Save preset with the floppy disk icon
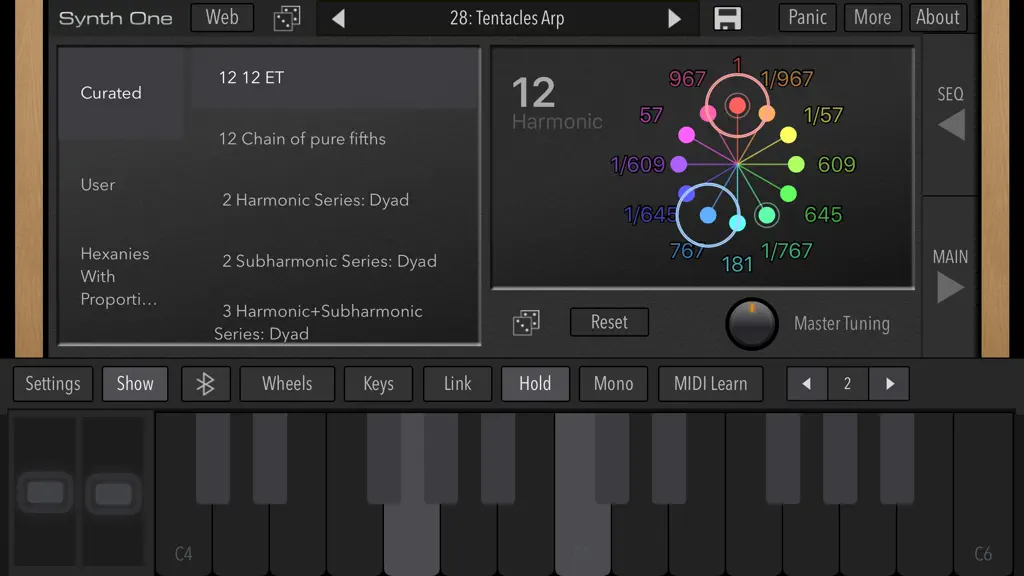Viewport: 1024px width, 576px height. pyautogui.click(x=727, y=18)
